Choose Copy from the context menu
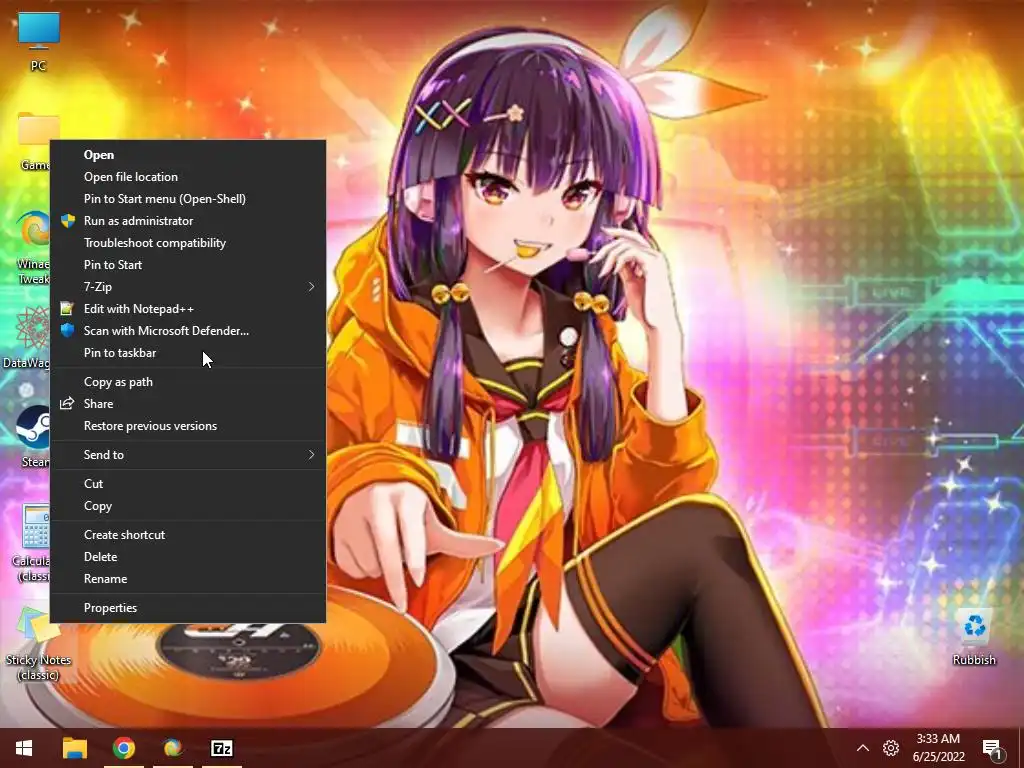The height and width of the screenshot is (768, 1024). [188, 506]
